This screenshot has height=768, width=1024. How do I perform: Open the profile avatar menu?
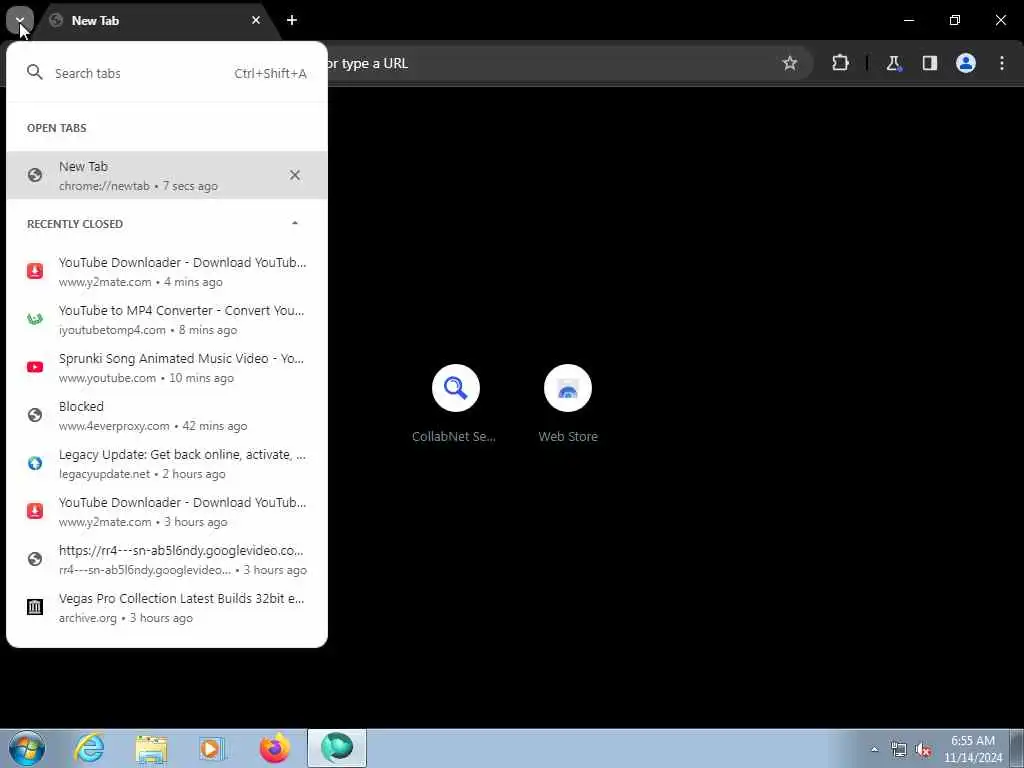(x=966, y=63)
